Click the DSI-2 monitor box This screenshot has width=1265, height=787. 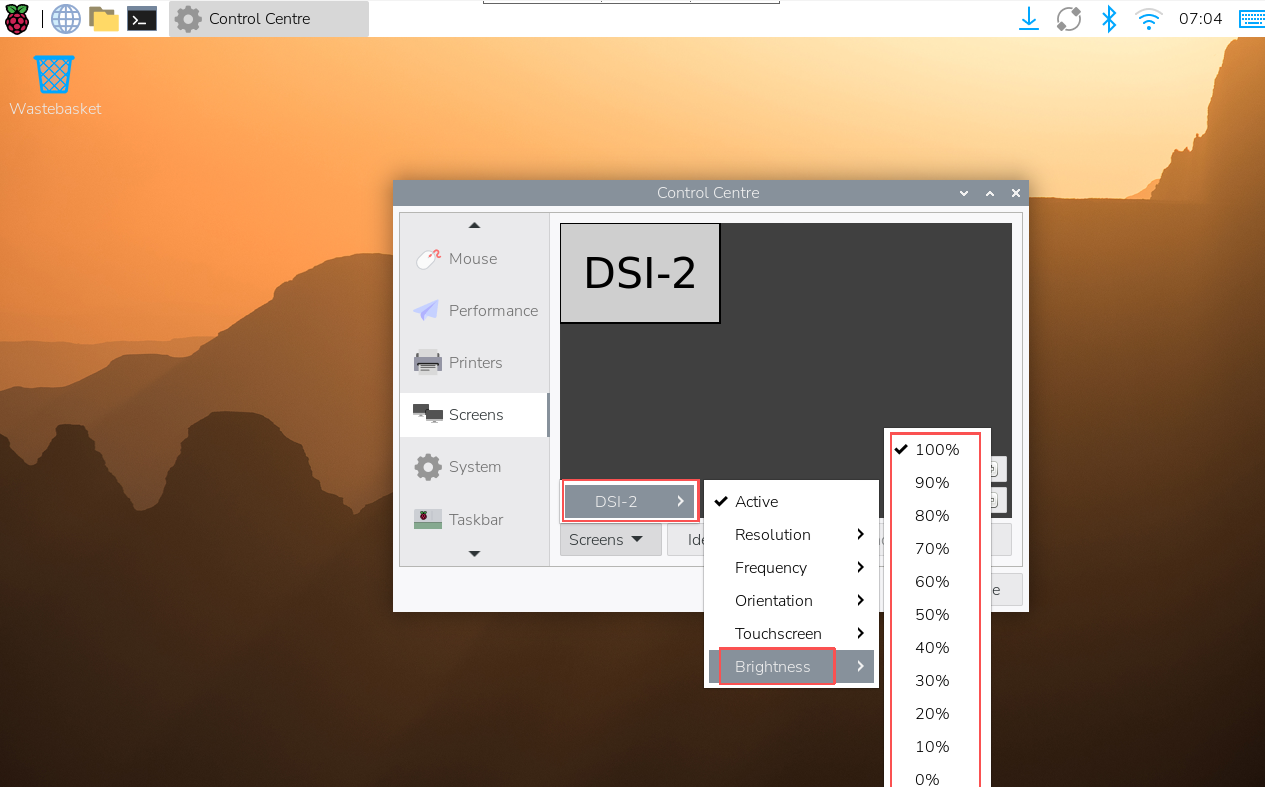640,273
